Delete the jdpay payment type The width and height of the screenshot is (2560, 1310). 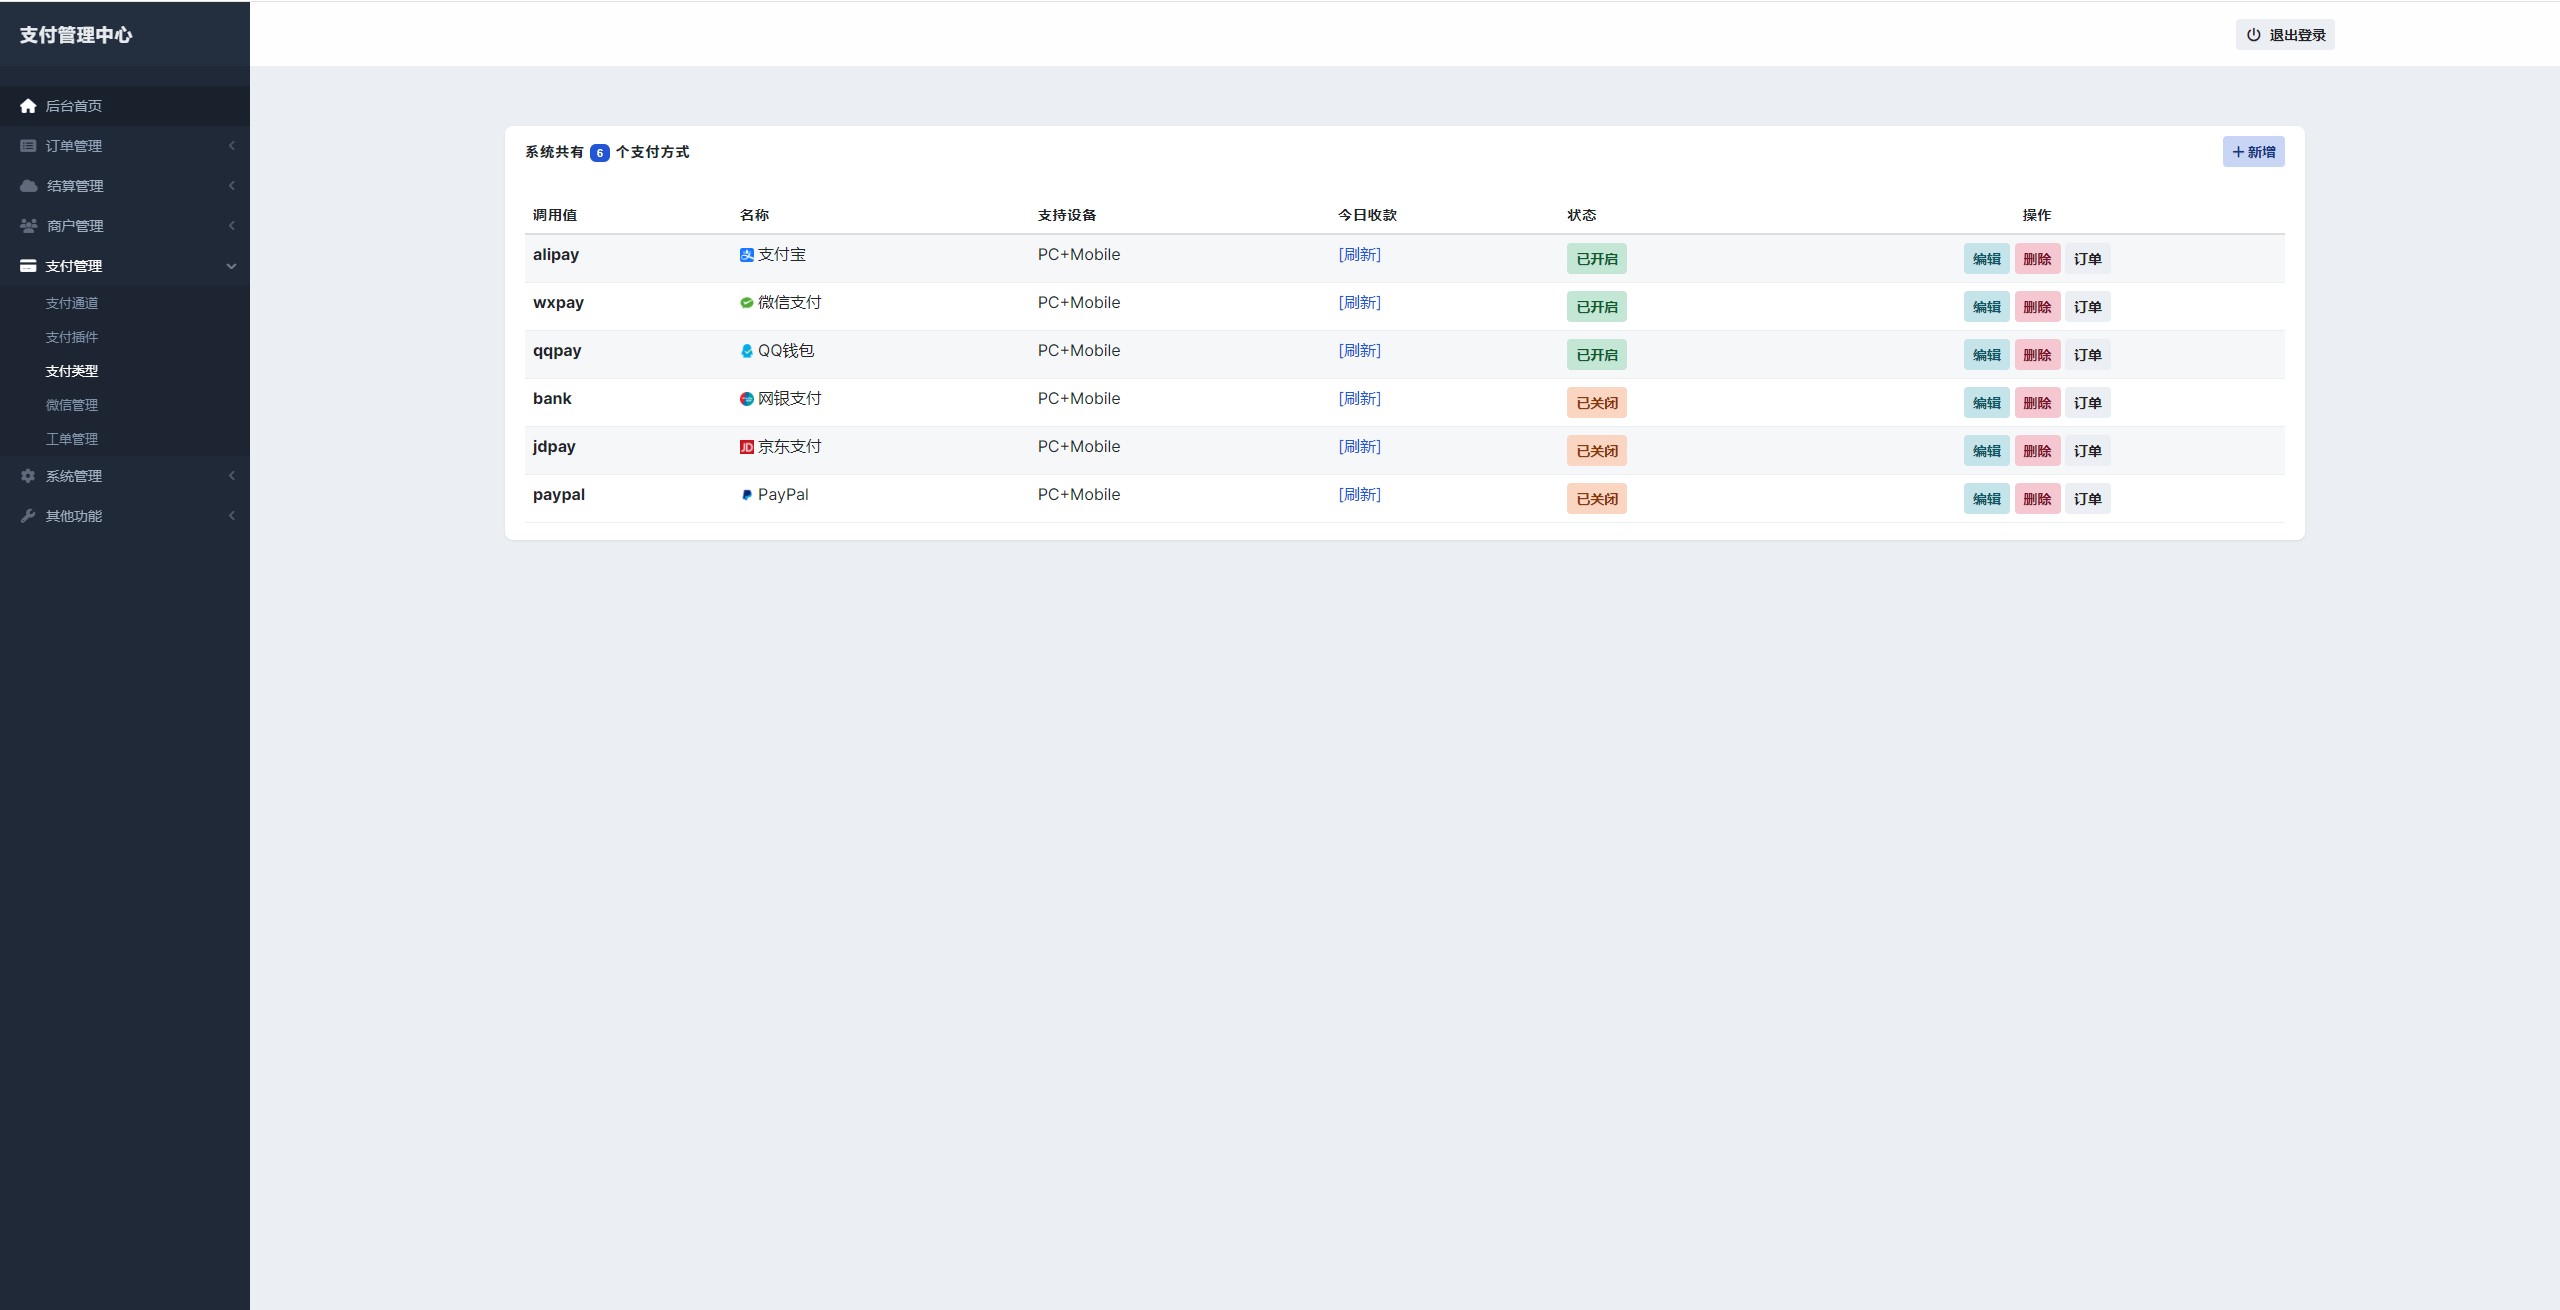click(2037, 451)
